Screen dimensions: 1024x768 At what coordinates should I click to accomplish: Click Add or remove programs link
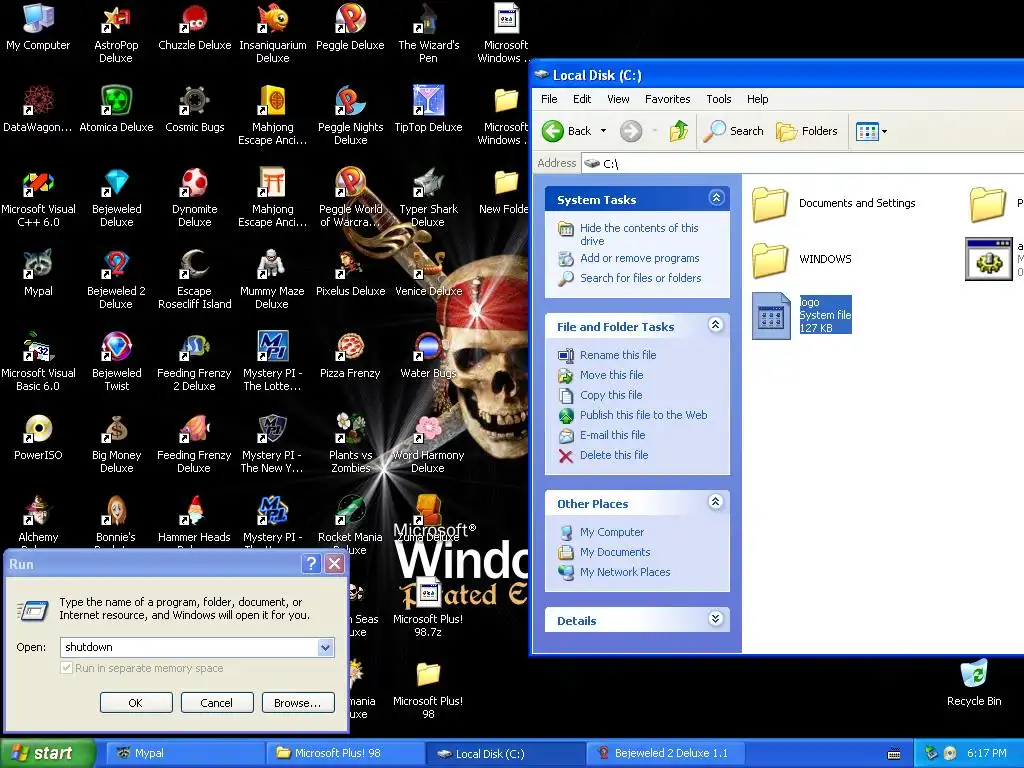click(x=639, y=259)
